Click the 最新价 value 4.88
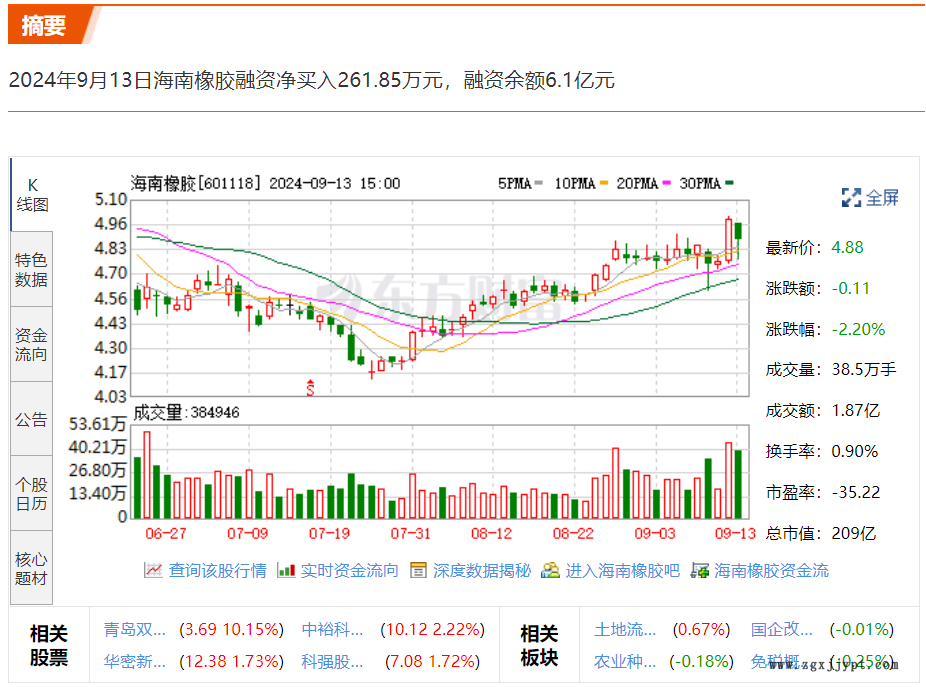 tap(847, 248)
